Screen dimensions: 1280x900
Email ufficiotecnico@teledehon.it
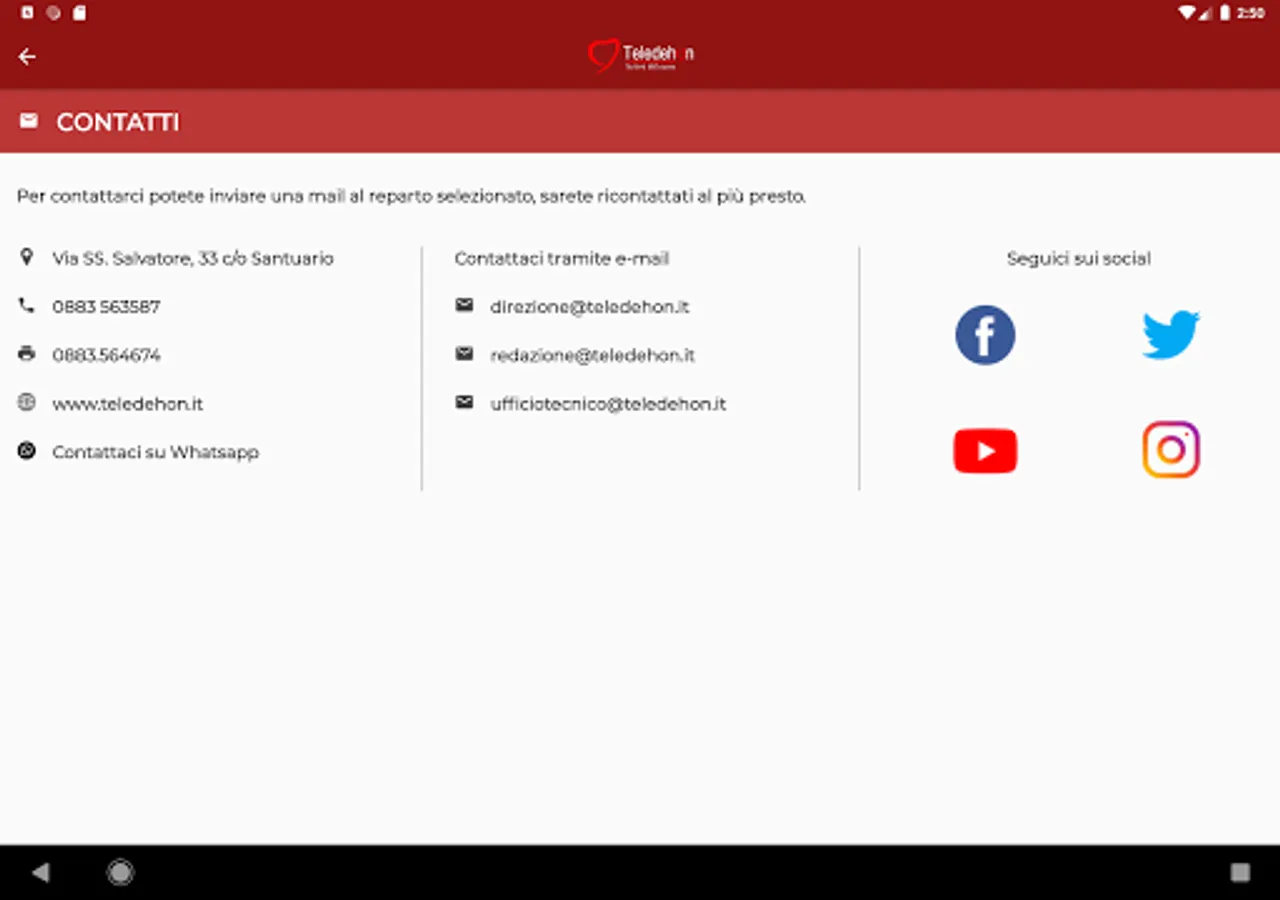click(608, 404)
